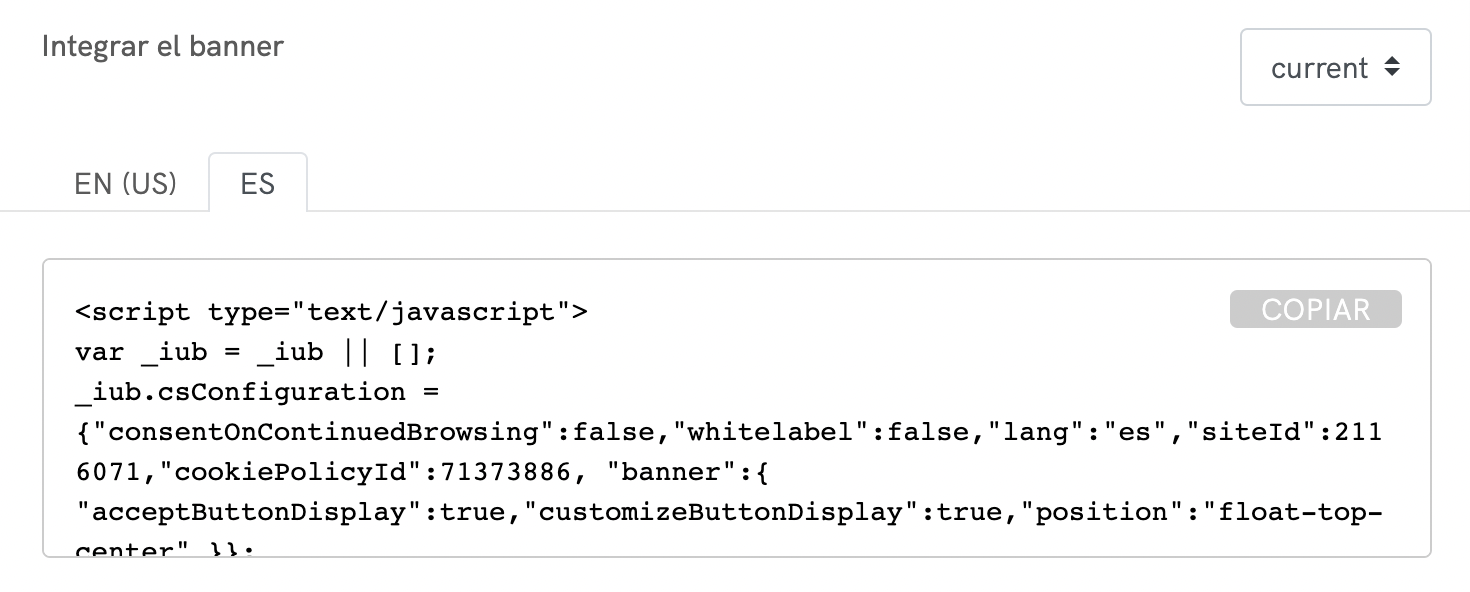The width and height of the screenshot is (1470, 592).
Task: Click the _iub.csConfiguration line
Action: click(x=253, y=391)
